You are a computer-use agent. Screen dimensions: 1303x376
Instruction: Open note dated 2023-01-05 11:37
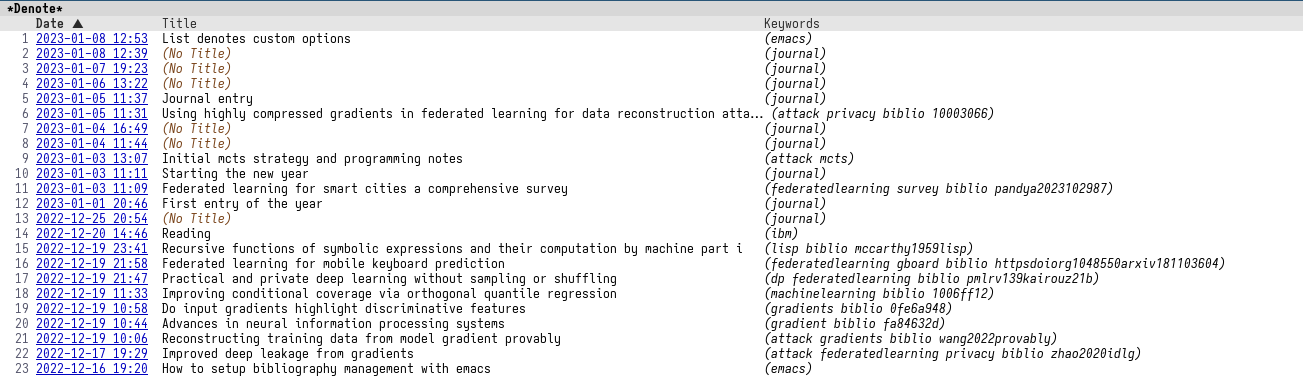click(92, 98)
